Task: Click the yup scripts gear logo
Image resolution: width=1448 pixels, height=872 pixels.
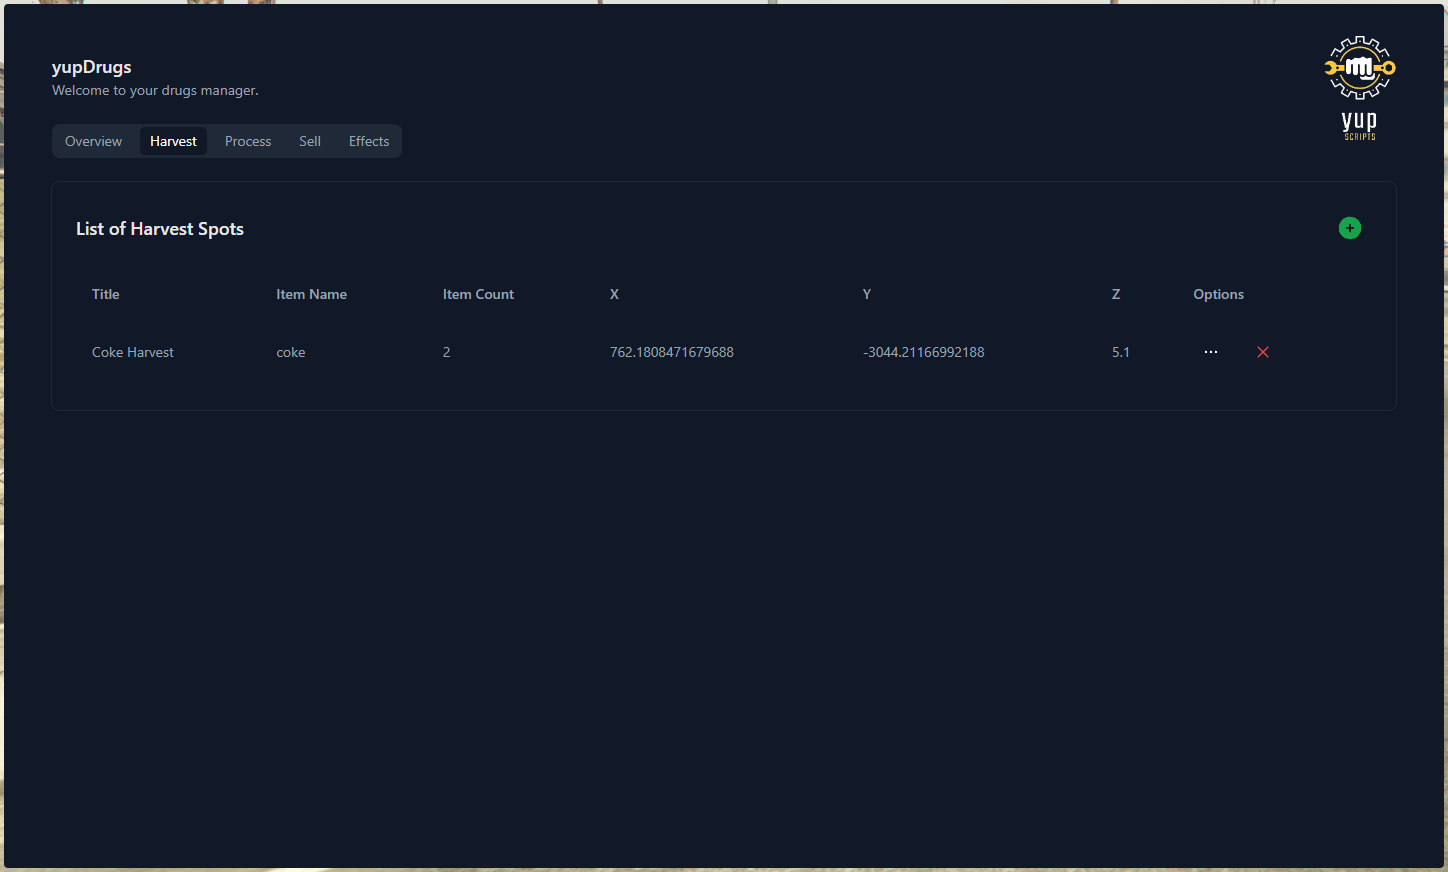Action: [1359, 67]
